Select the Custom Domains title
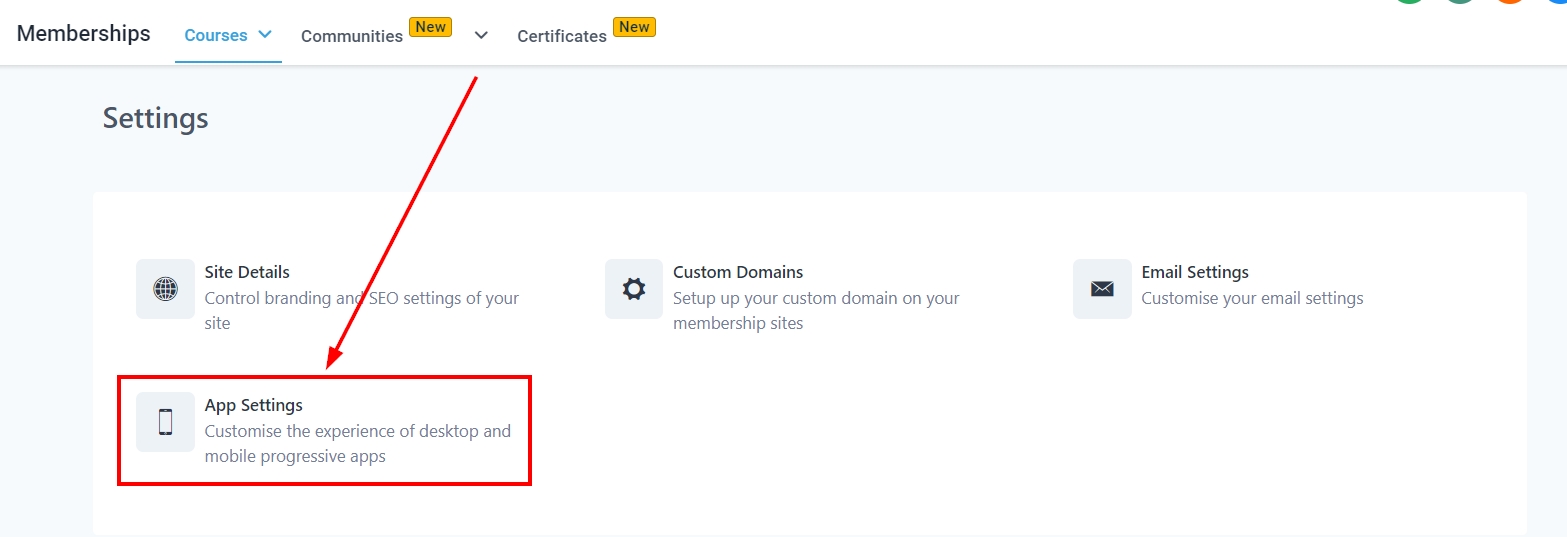The height and width of the screenshot is (537, 1567). [738, 272]
